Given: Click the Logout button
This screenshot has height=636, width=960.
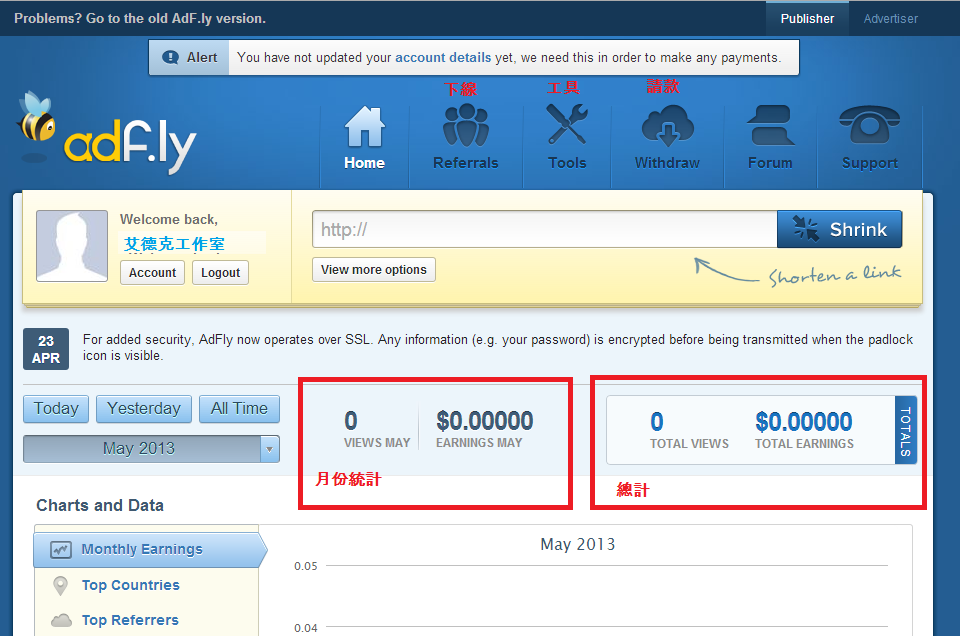Looking at the screenshot, I should tap(220, 272).
